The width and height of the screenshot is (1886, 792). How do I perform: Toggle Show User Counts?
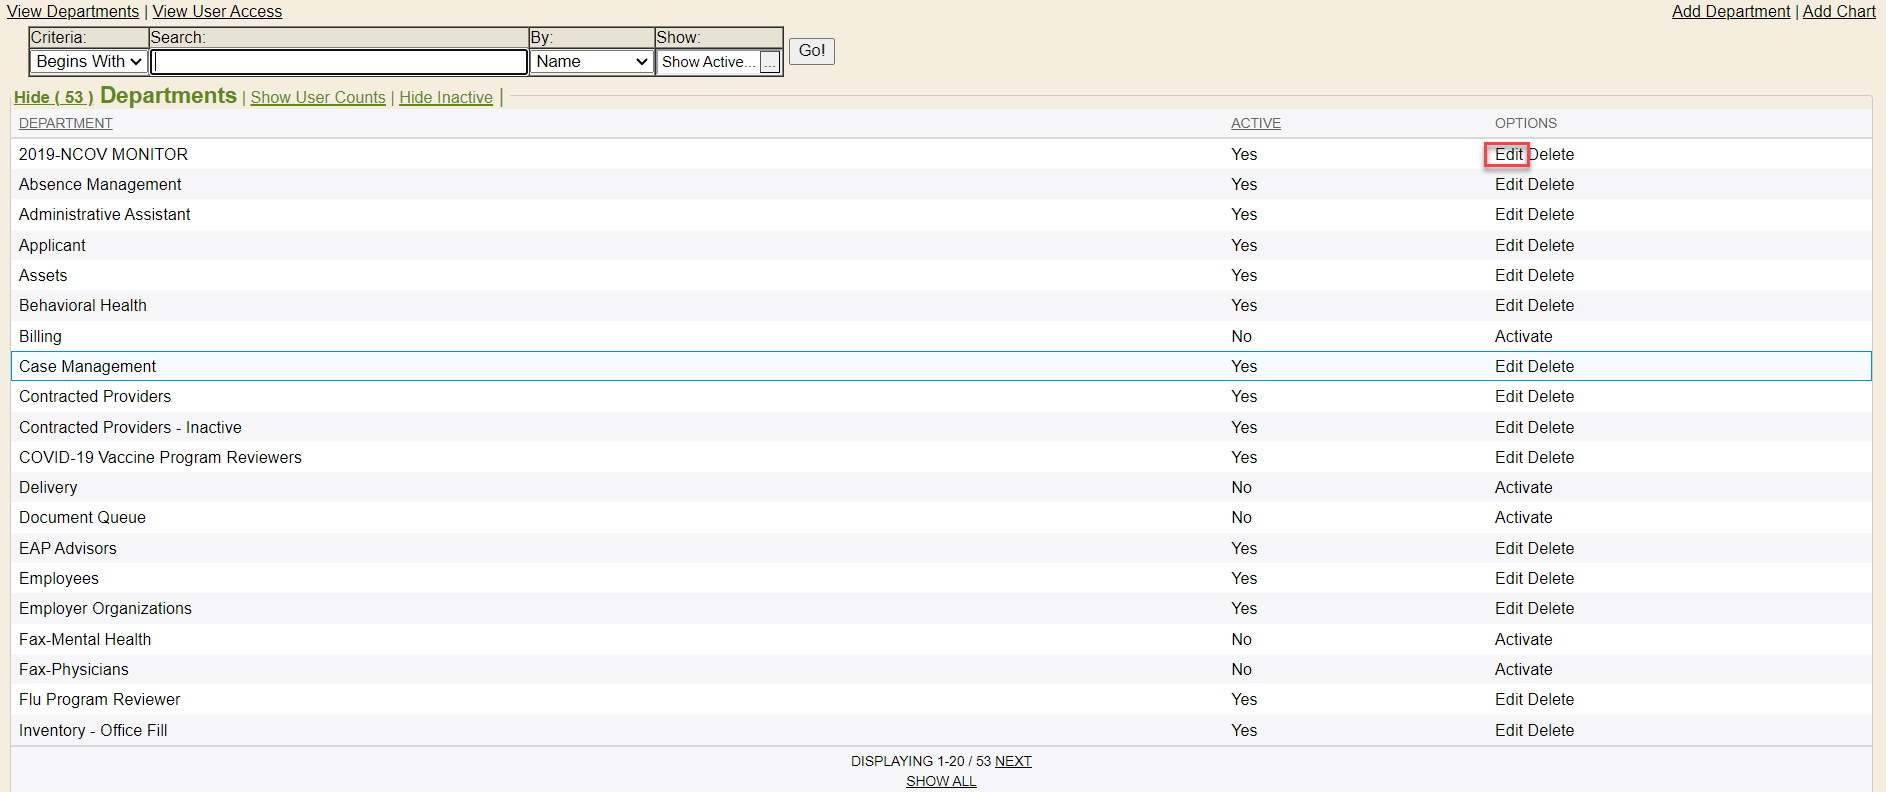tap(317, 97)
